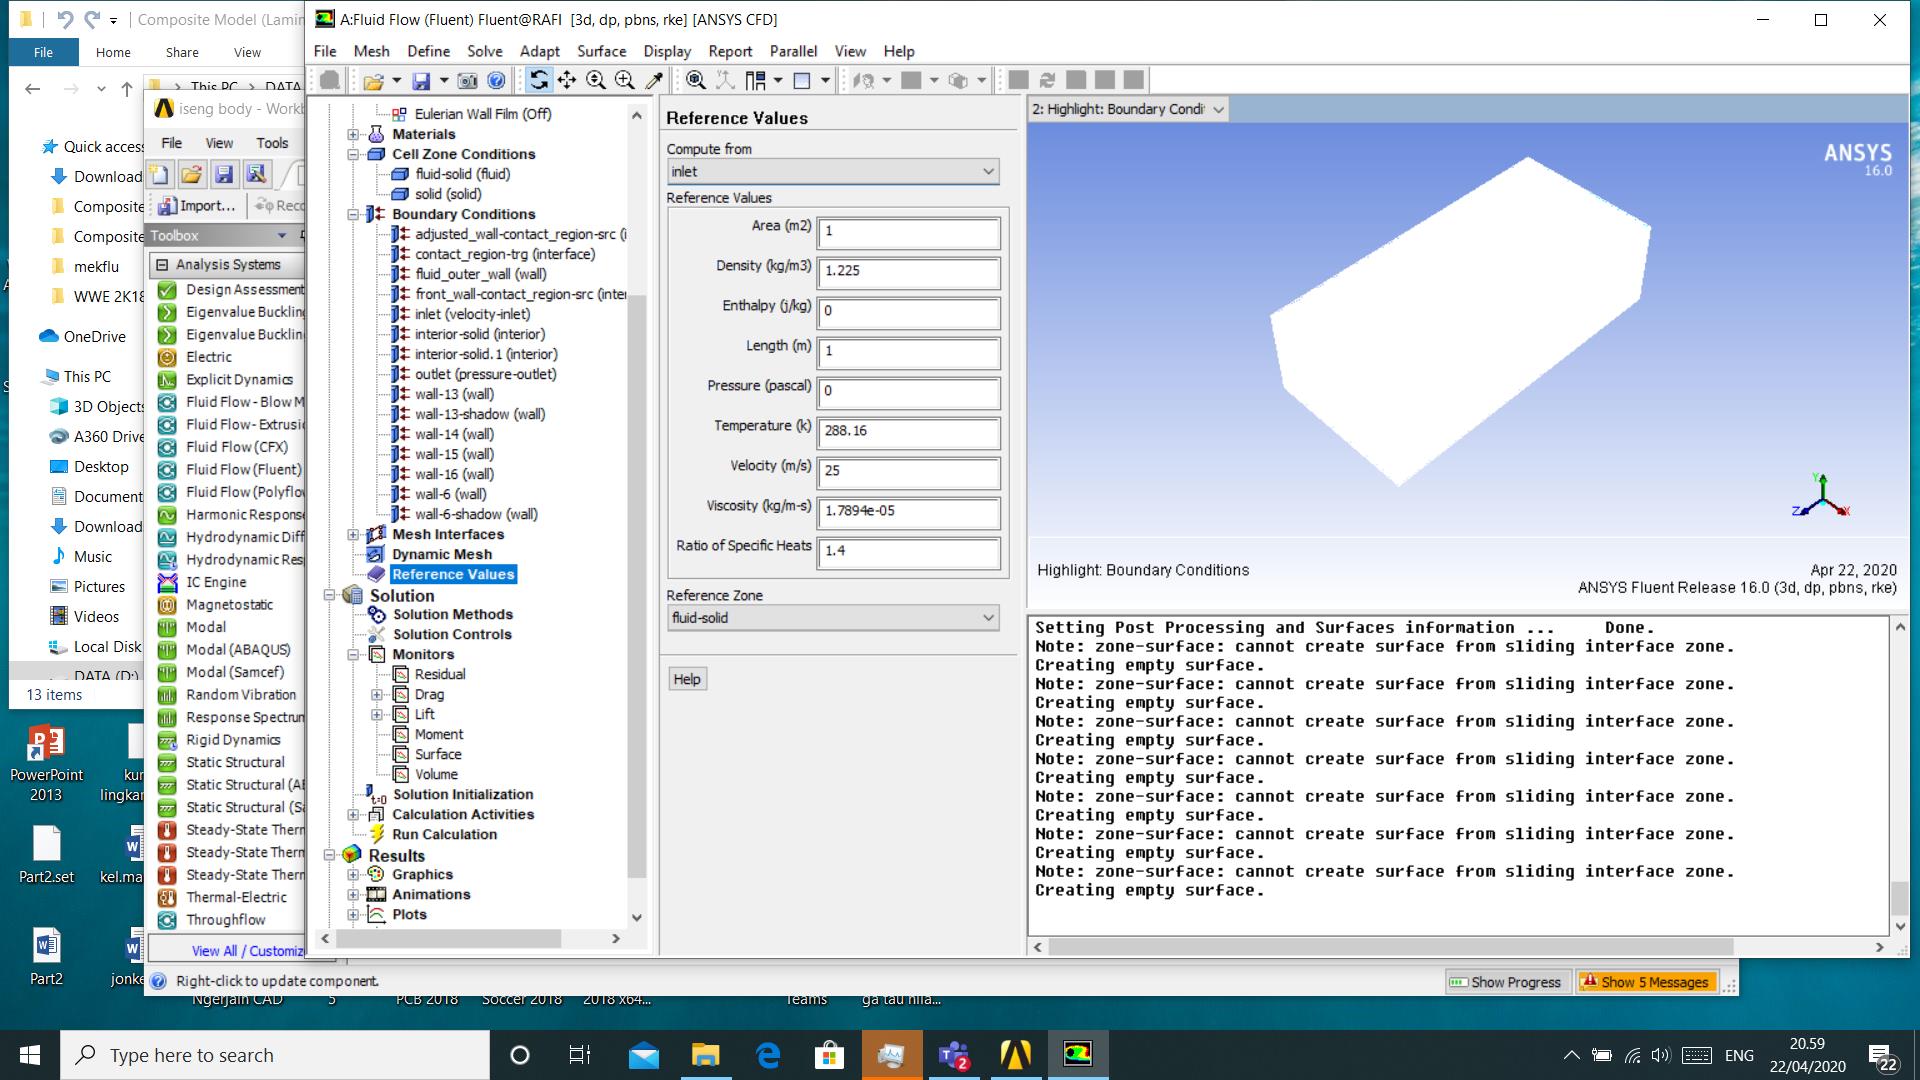The height and width of the screenshot is (1080, 1920).
Task: Expand the Graphics node under Results
Action: coord(352,874)
